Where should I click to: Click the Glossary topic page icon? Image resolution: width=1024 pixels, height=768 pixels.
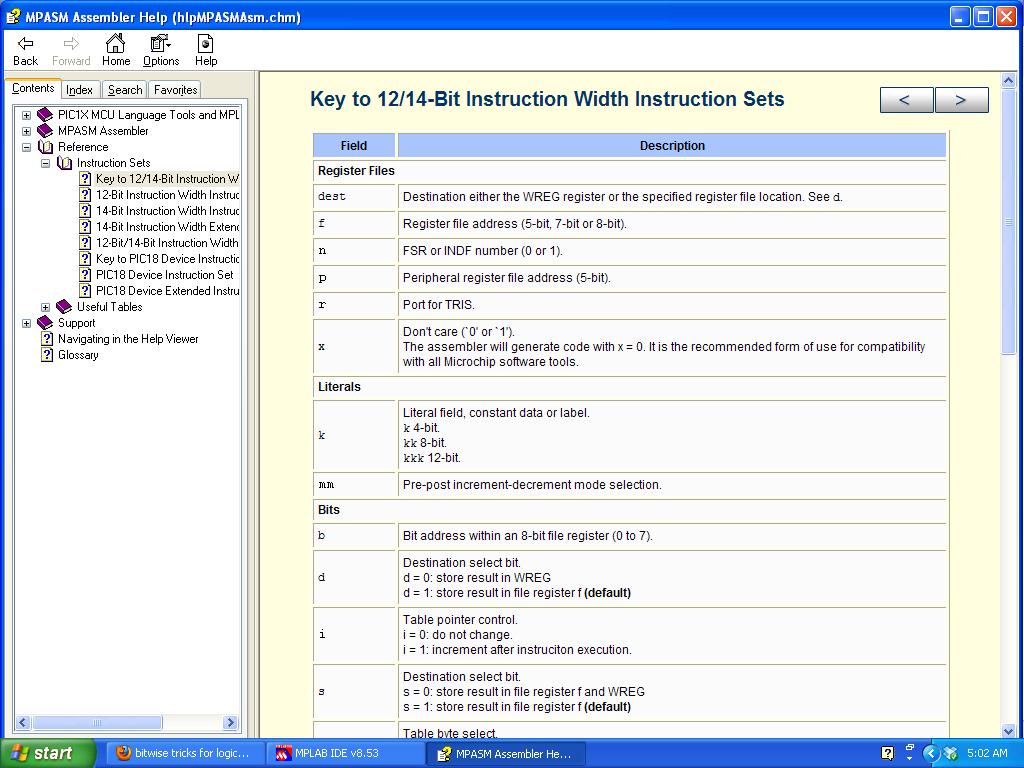(46, 355)
